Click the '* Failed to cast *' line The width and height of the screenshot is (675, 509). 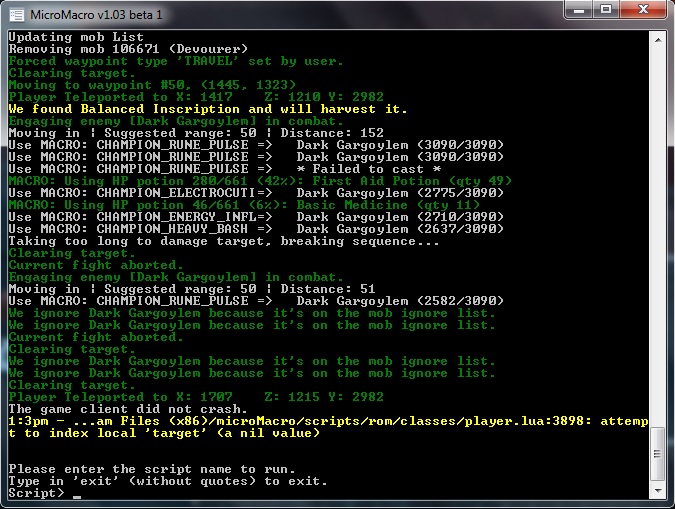tap(224, 169)
